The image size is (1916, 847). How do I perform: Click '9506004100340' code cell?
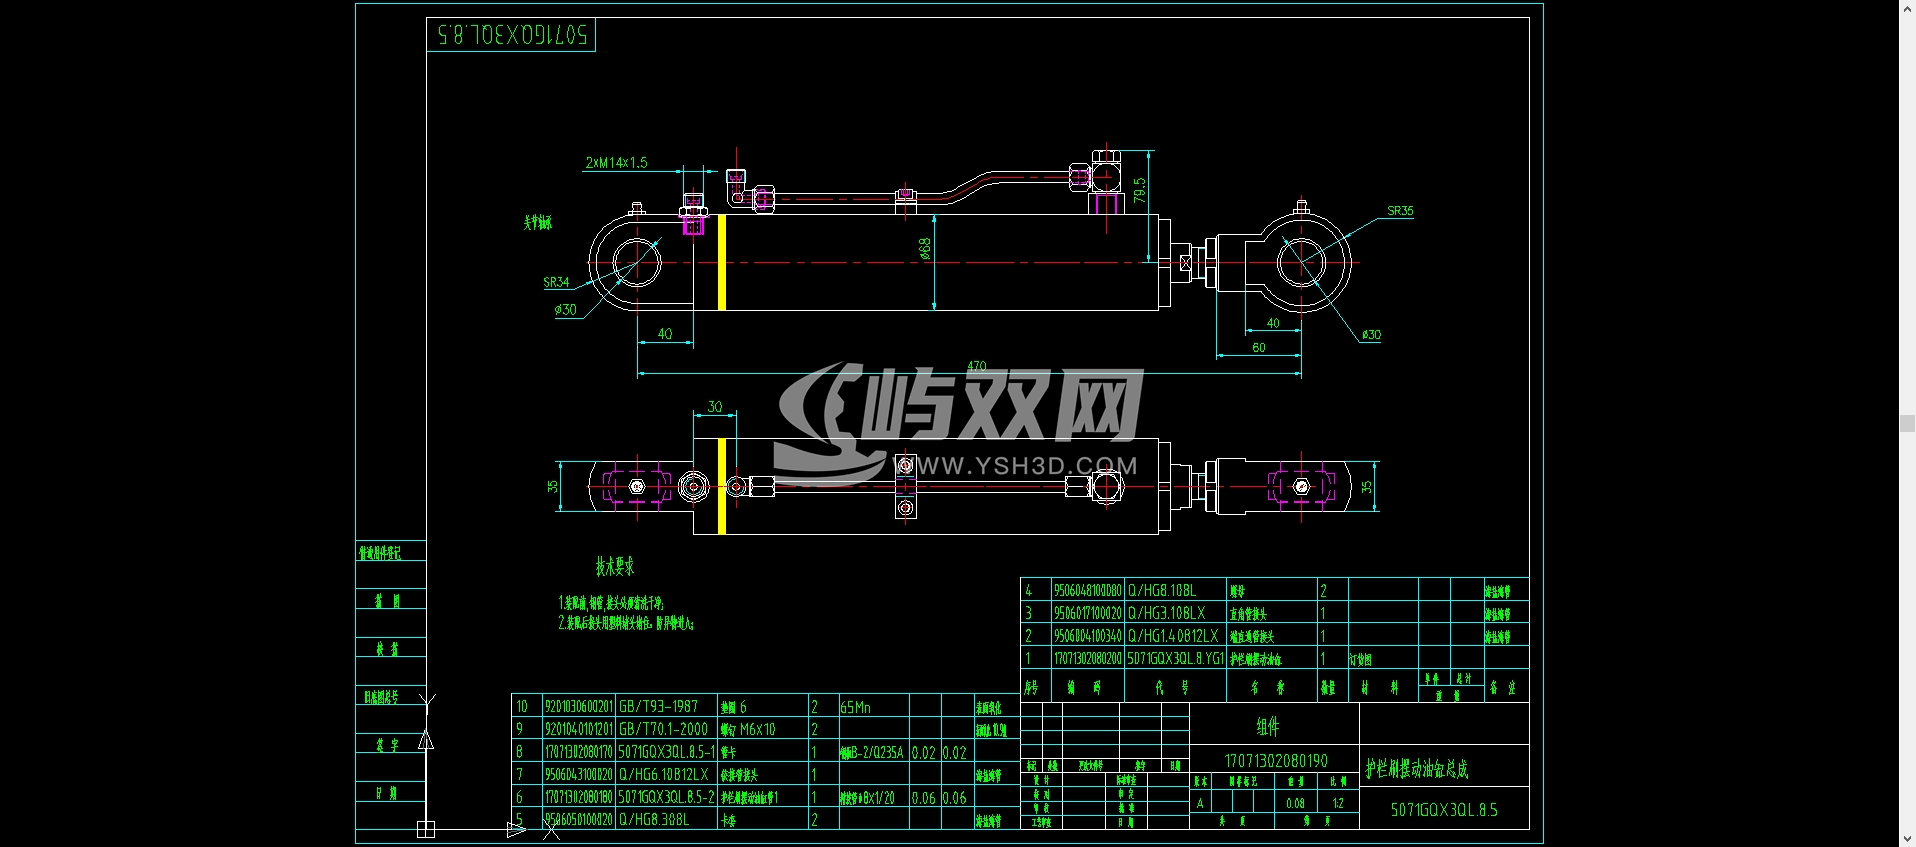click(1088, 636)
